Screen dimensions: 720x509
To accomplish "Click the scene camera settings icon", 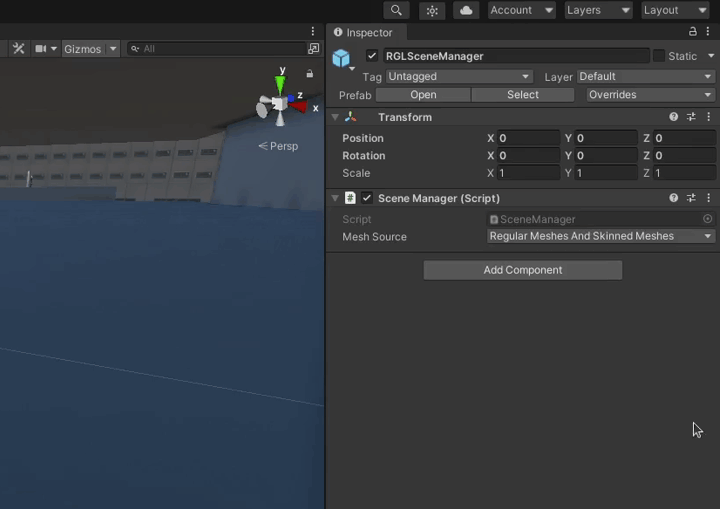I will click(x=41, y=48).
